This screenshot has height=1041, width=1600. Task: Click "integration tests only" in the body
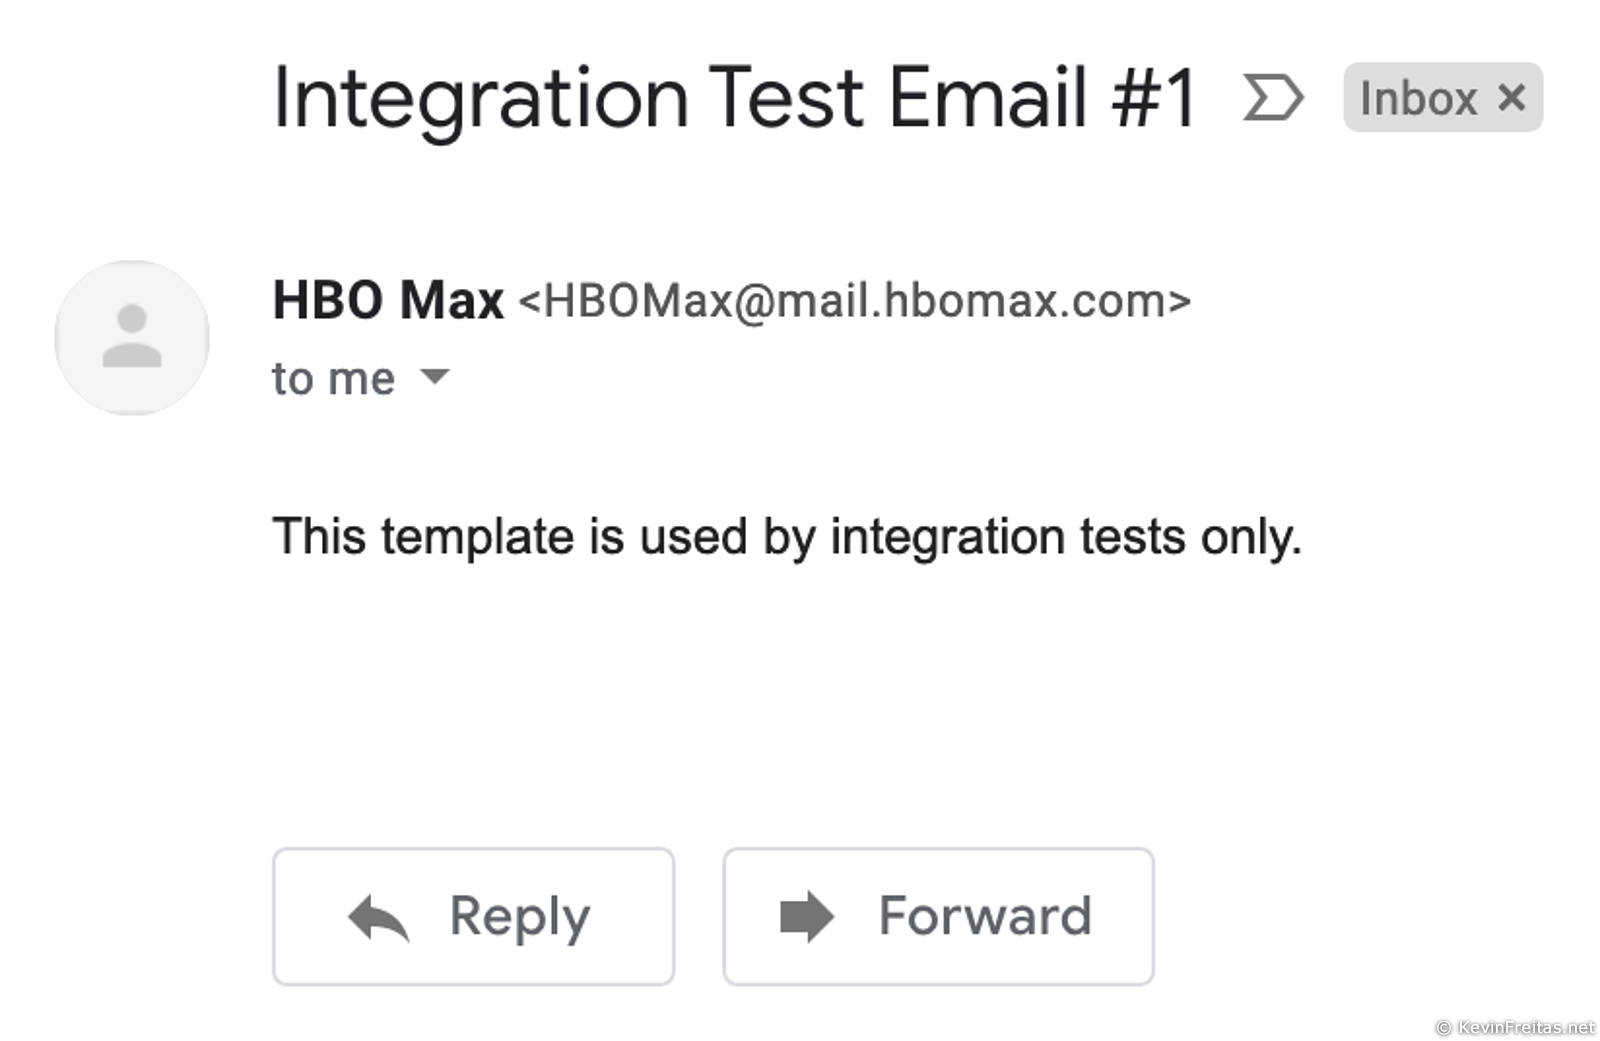(x=1065, y=537)
